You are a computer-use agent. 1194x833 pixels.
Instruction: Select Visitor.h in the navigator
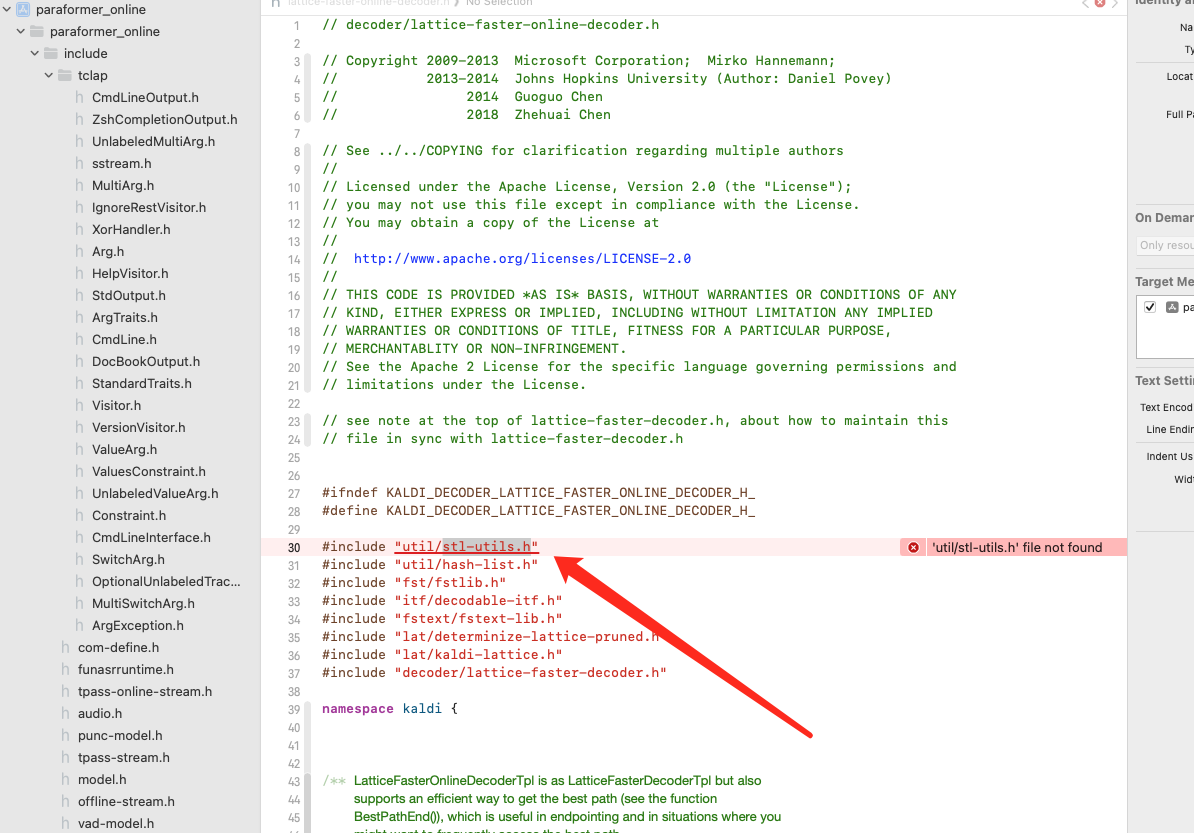[116, 406]
